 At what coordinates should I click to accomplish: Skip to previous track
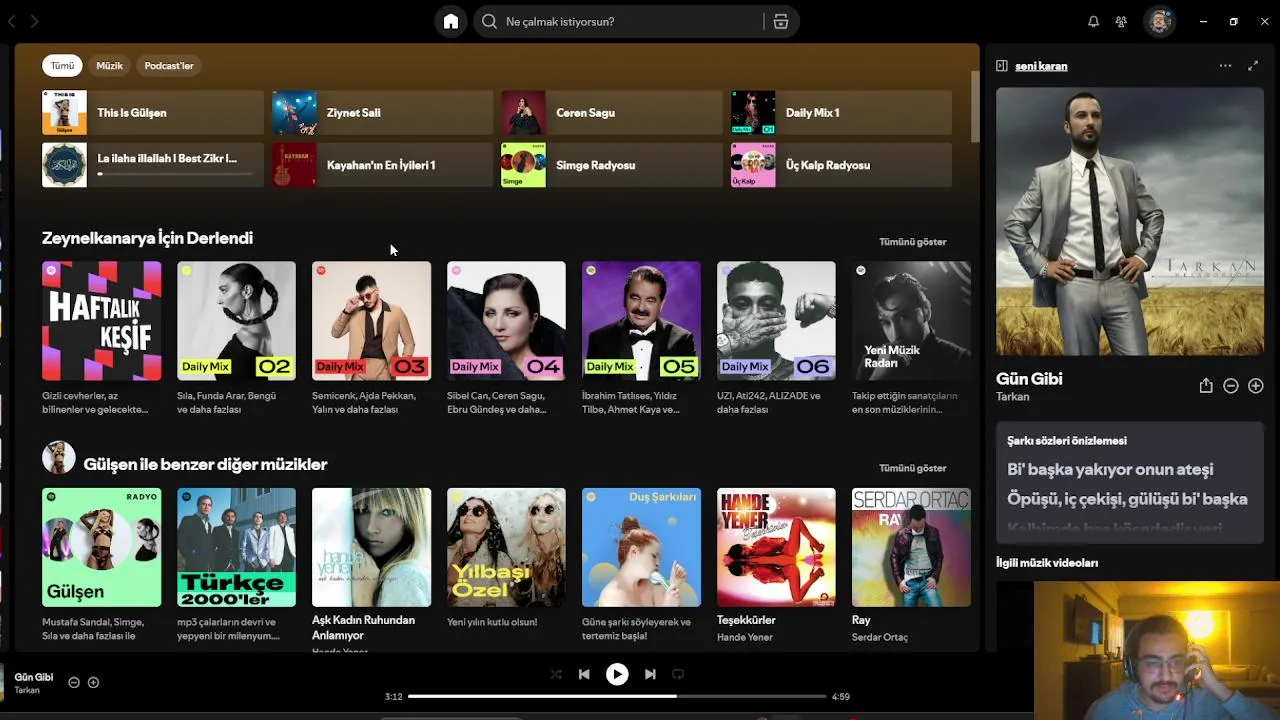[x=584, y=674]
